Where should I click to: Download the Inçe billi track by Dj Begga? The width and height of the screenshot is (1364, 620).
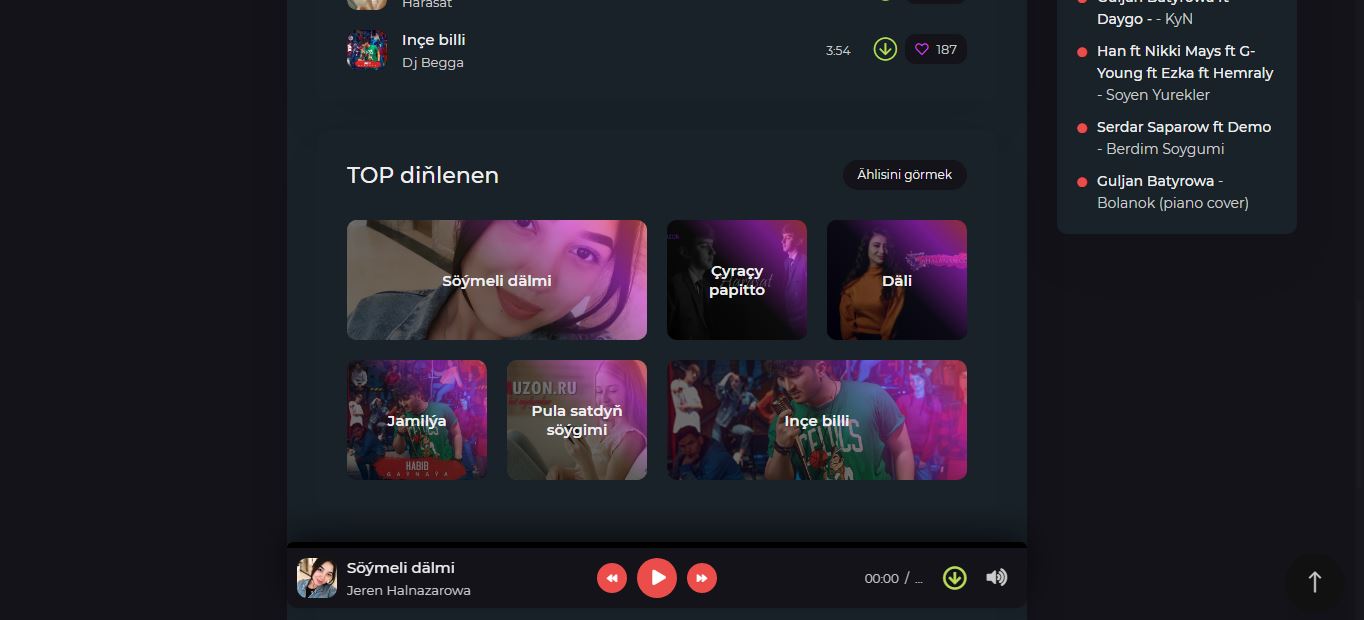pos(885,49)
